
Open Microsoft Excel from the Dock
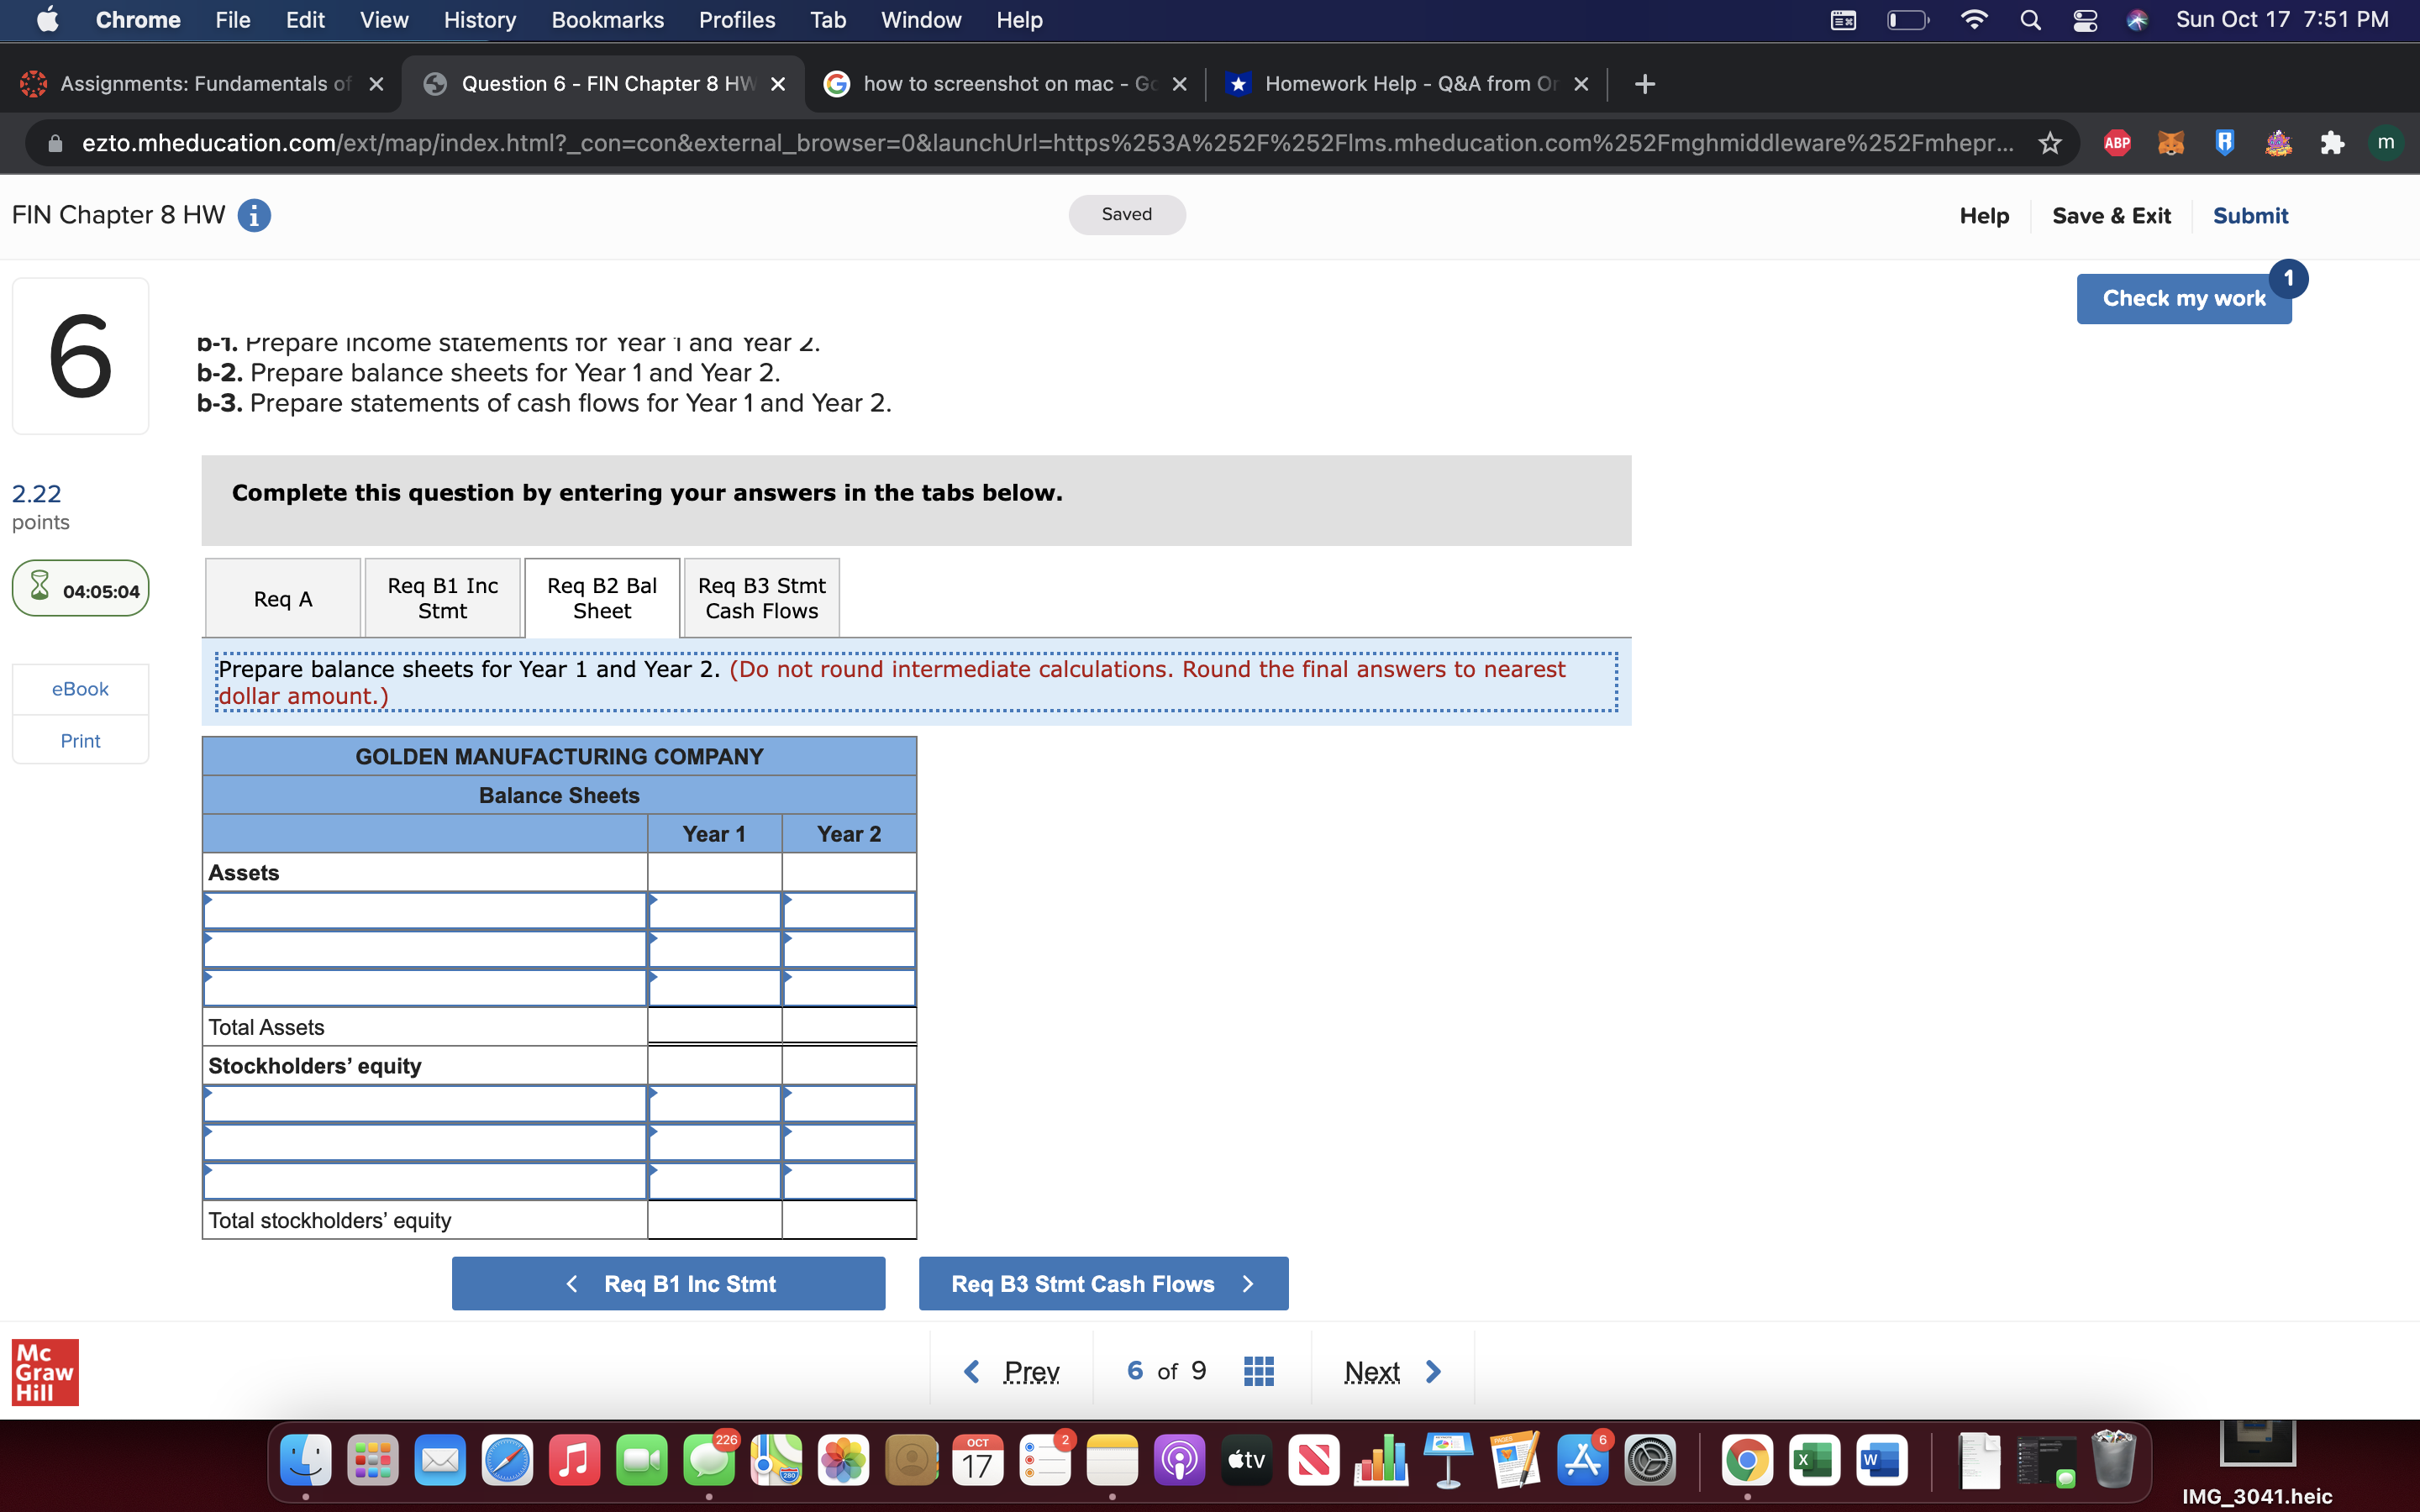1815,1460
